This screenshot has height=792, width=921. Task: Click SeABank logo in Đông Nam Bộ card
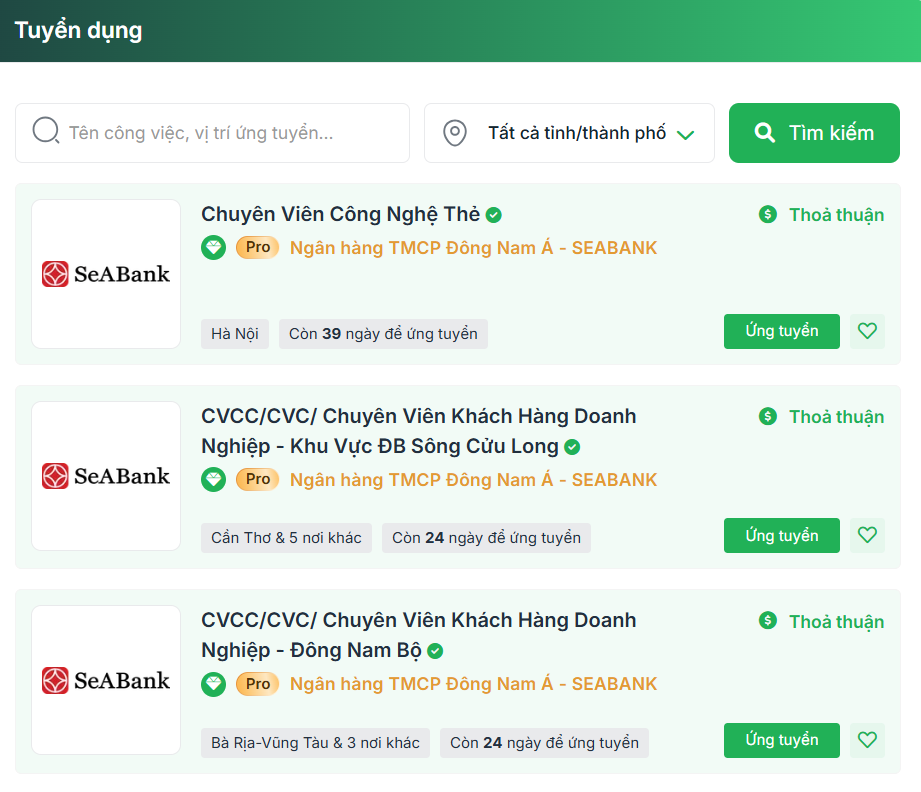coord(106,680)
